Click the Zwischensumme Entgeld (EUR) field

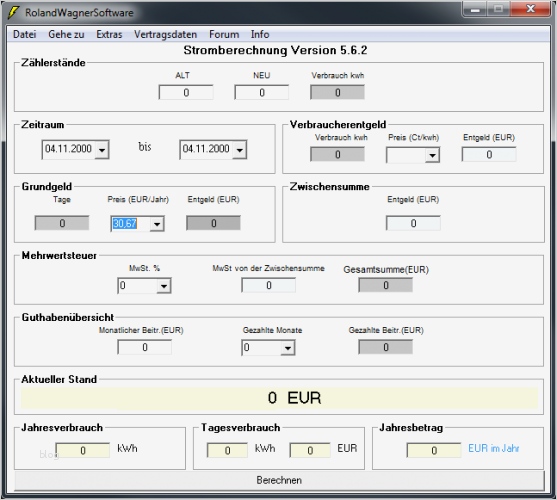pyautogui.click(x=413, y=223)
